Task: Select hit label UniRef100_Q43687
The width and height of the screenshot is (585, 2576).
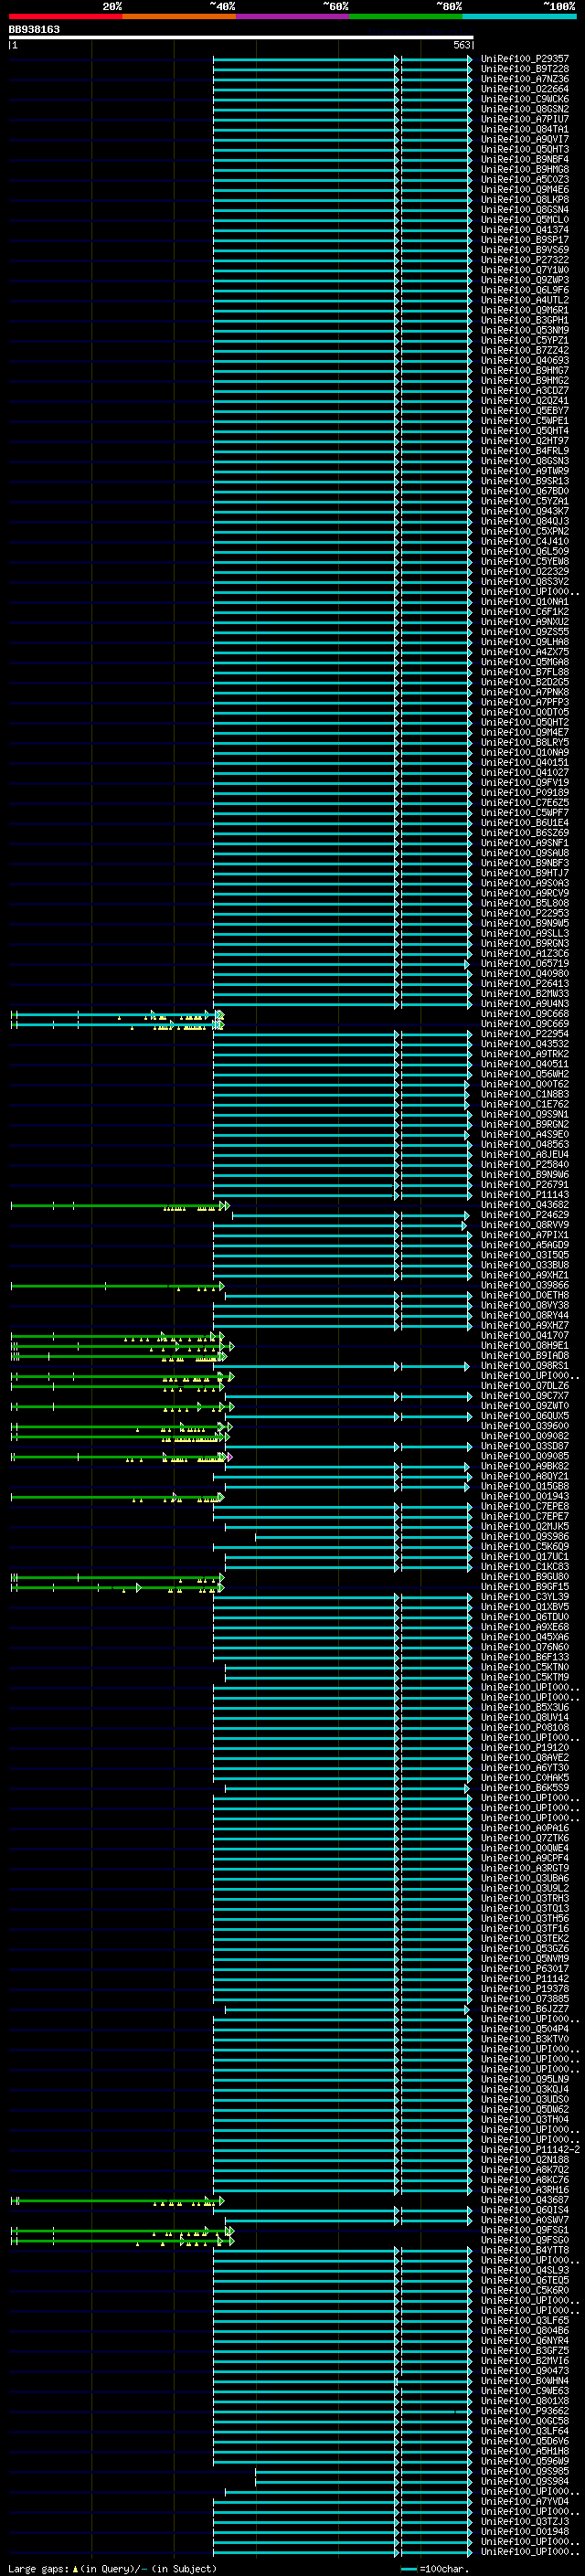Action: coord(525,2200)
